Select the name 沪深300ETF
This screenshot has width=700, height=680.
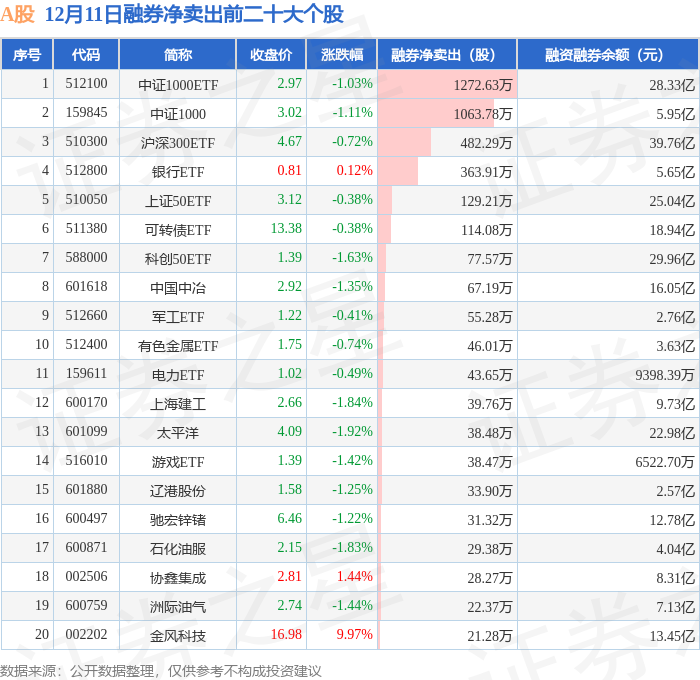pyautogui.click(x=178, y=143)
